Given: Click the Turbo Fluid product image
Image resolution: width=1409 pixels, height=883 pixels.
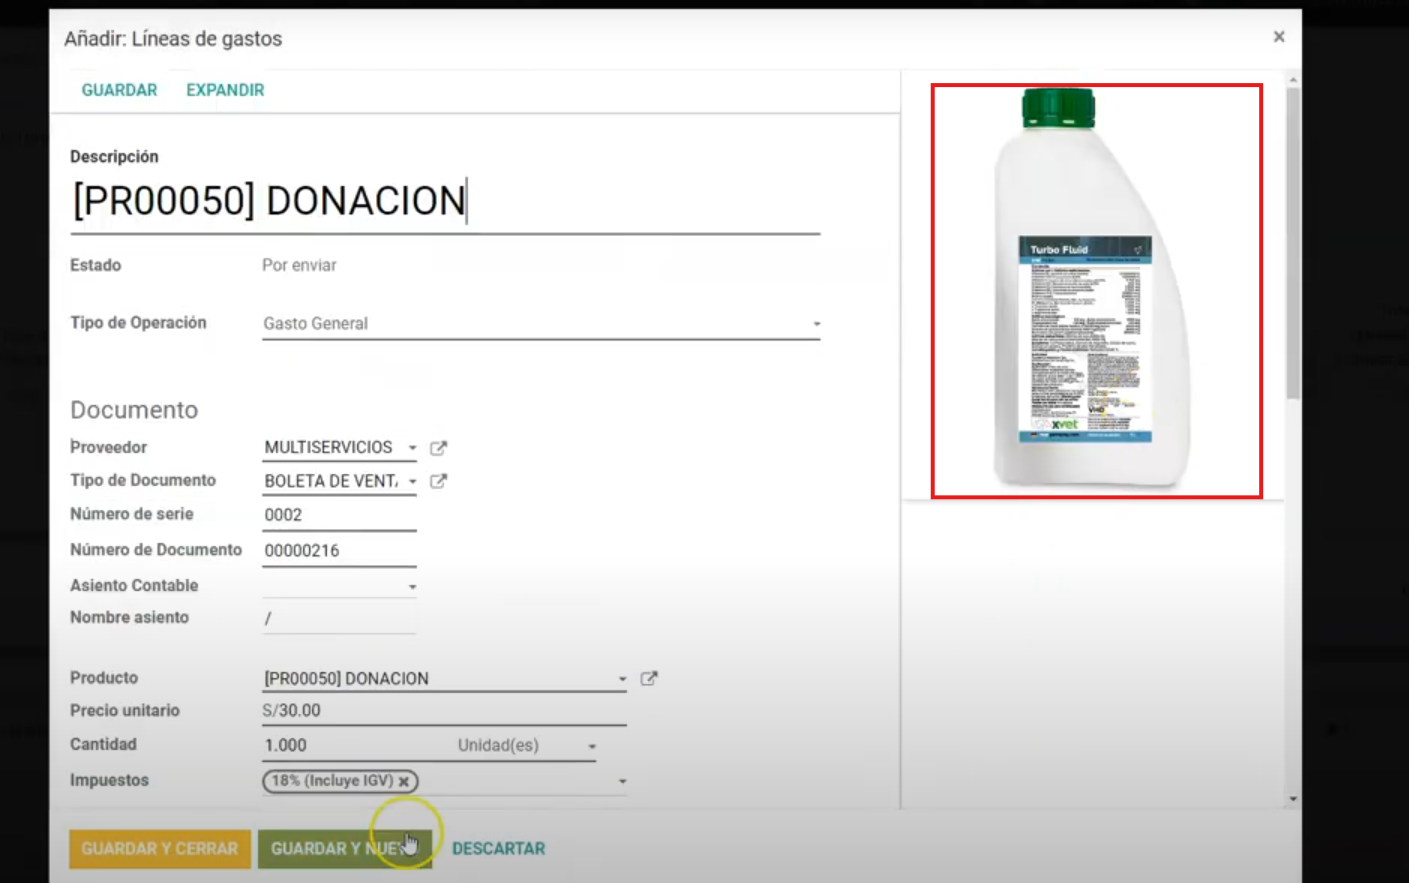Looking at the screenshot, I should (x=1096, y=290).
